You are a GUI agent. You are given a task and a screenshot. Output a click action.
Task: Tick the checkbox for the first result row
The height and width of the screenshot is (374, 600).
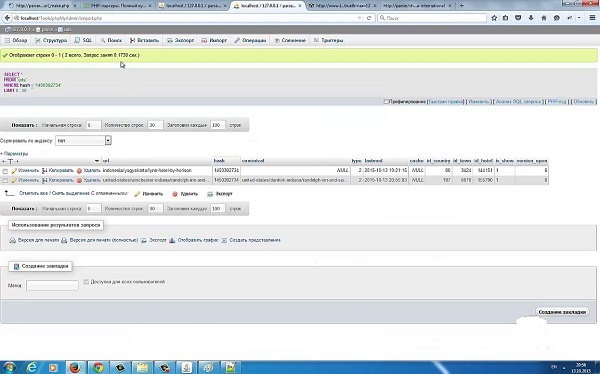click(x=5, y=171)
